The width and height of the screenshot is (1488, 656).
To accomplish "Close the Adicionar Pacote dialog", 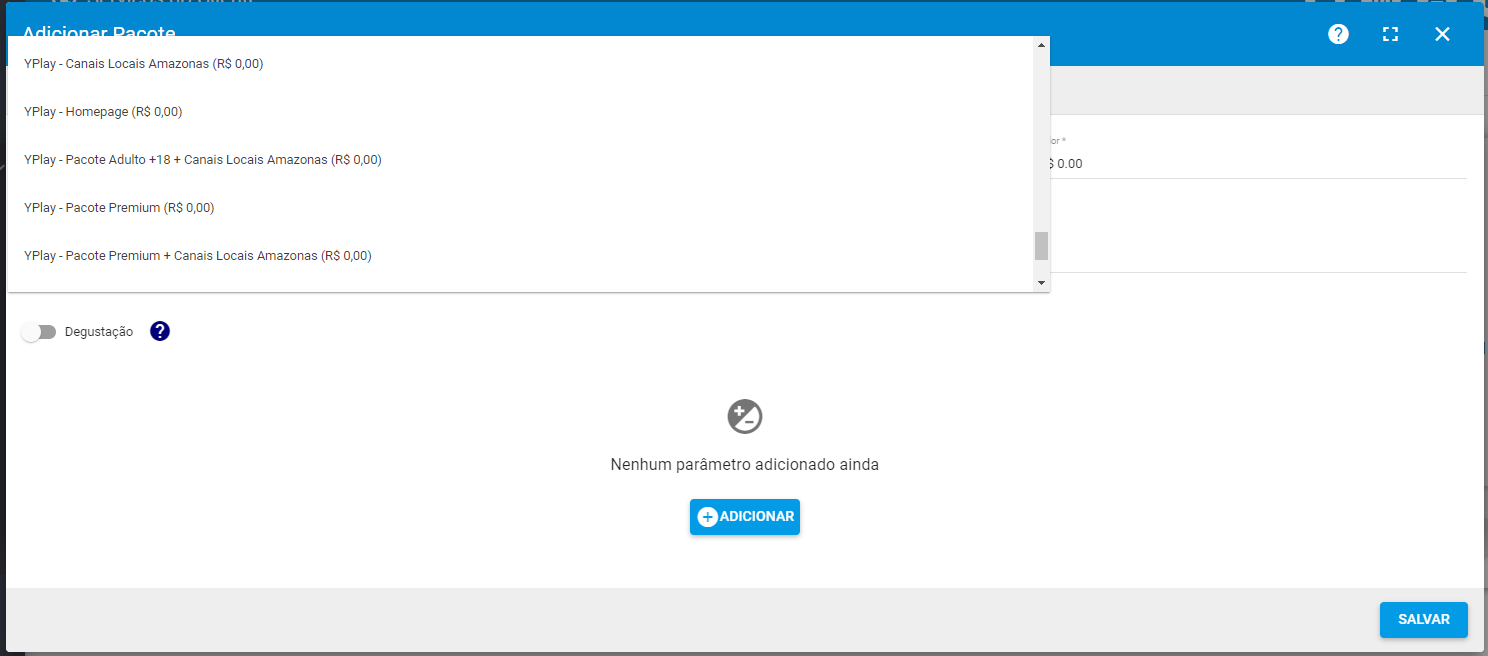I will [1442, 34].
